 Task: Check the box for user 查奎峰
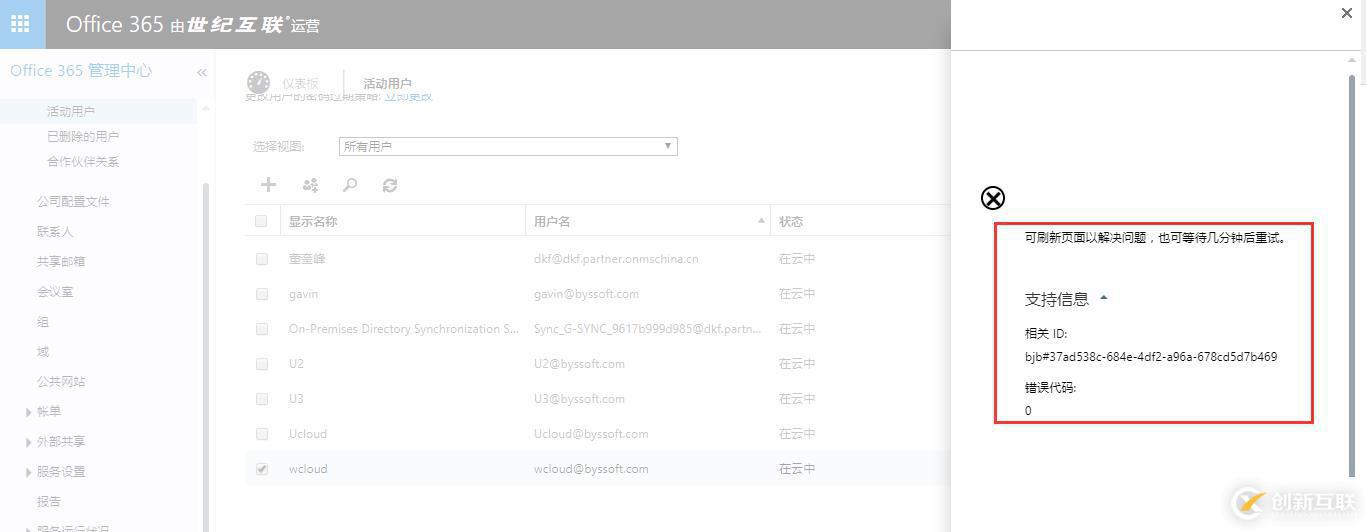[262, 259]
